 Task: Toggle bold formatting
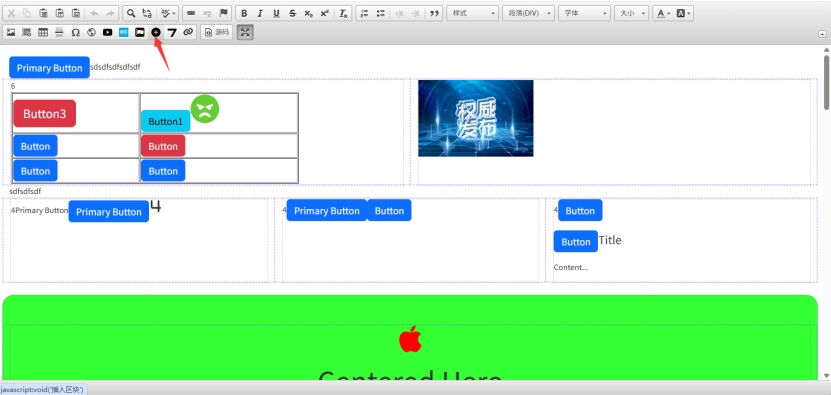[x=244, y=13]
